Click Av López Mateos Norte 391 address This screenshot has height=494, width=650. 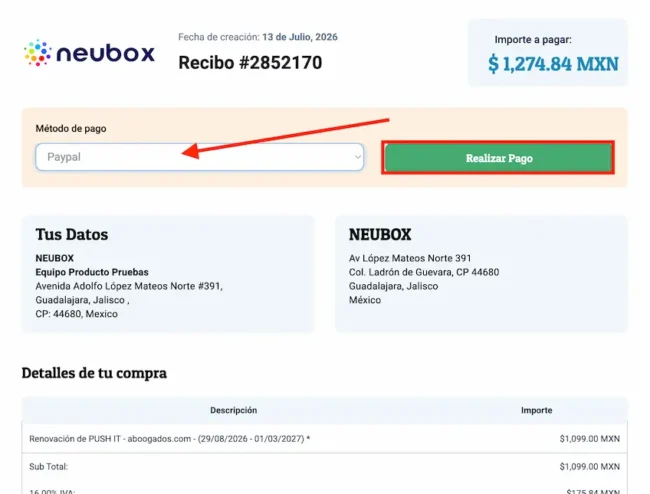coord(410,258)
